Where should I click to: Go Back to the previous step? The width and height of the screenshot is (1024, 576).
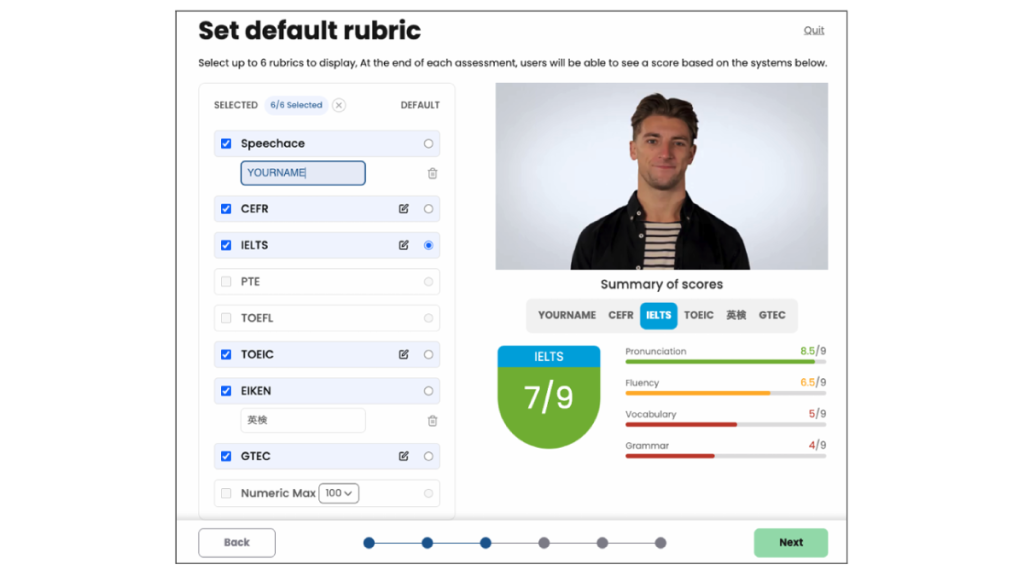[237, 542]
